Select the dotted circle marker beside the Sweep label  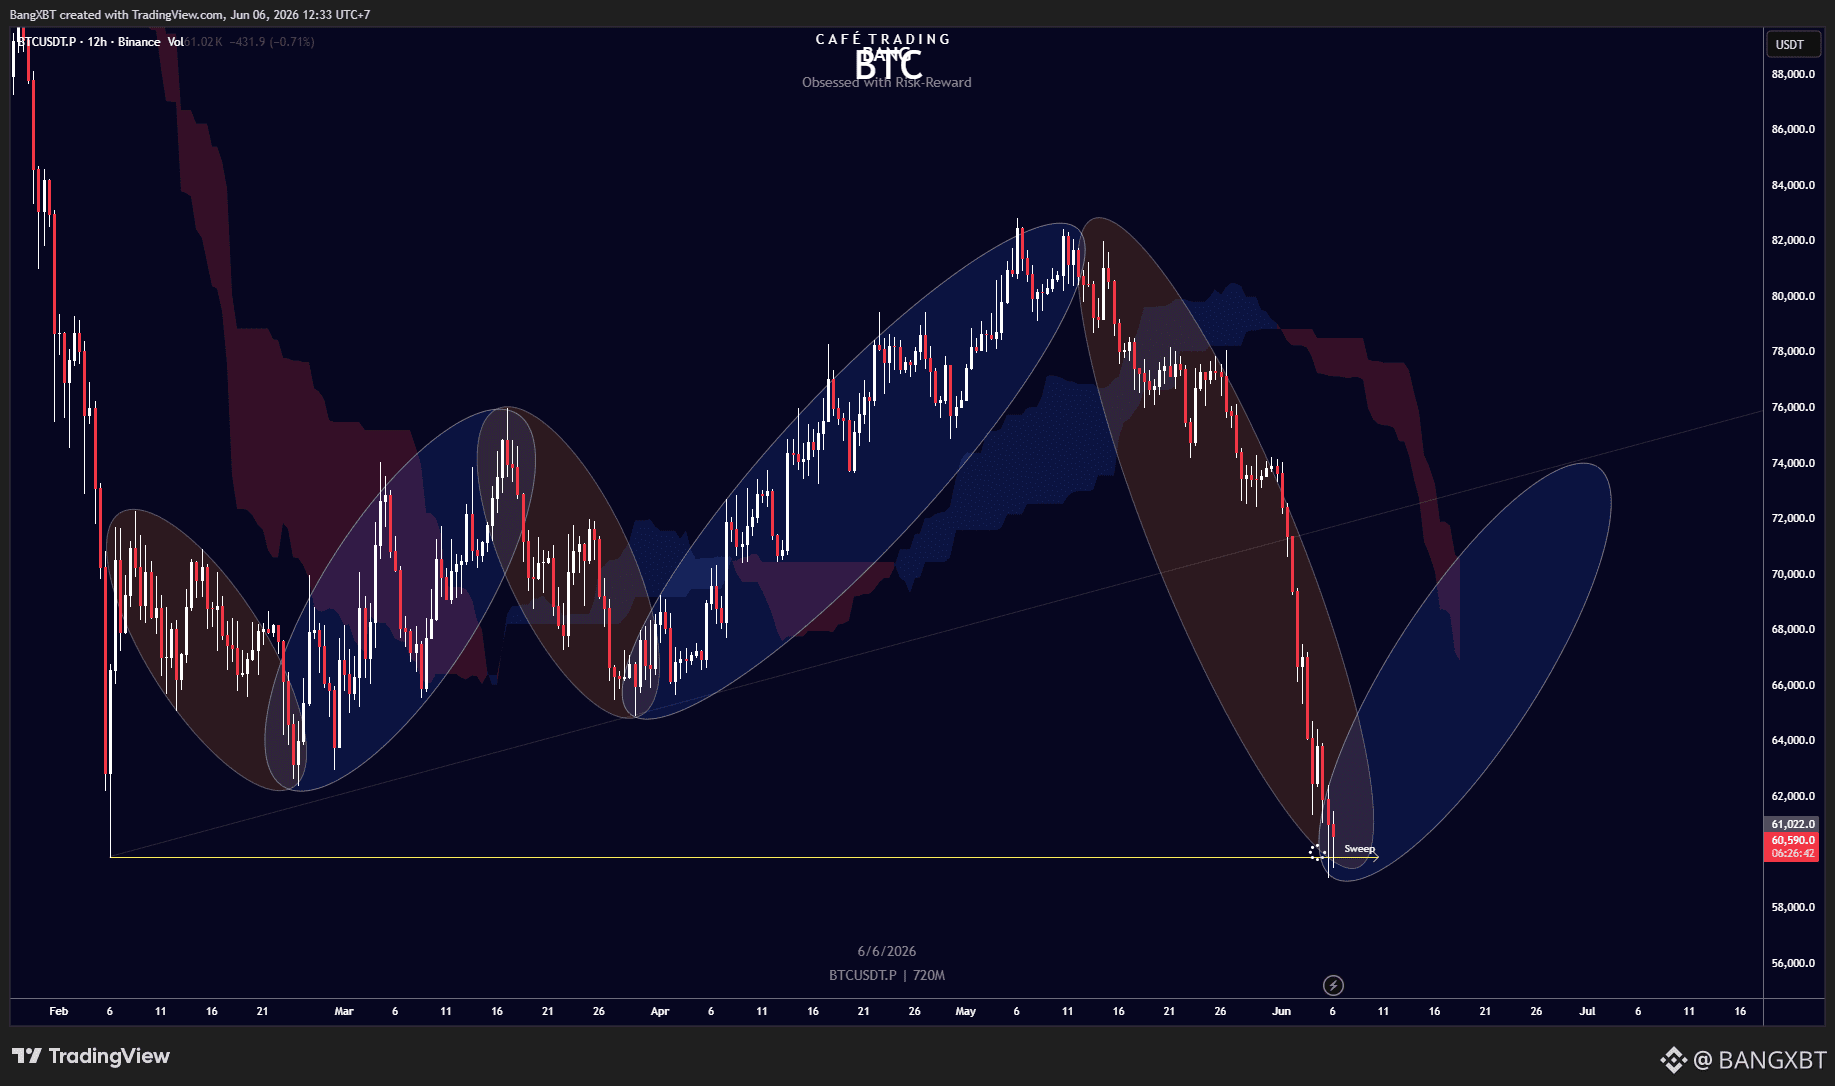pyautogui.click(x=1317, y=852)
